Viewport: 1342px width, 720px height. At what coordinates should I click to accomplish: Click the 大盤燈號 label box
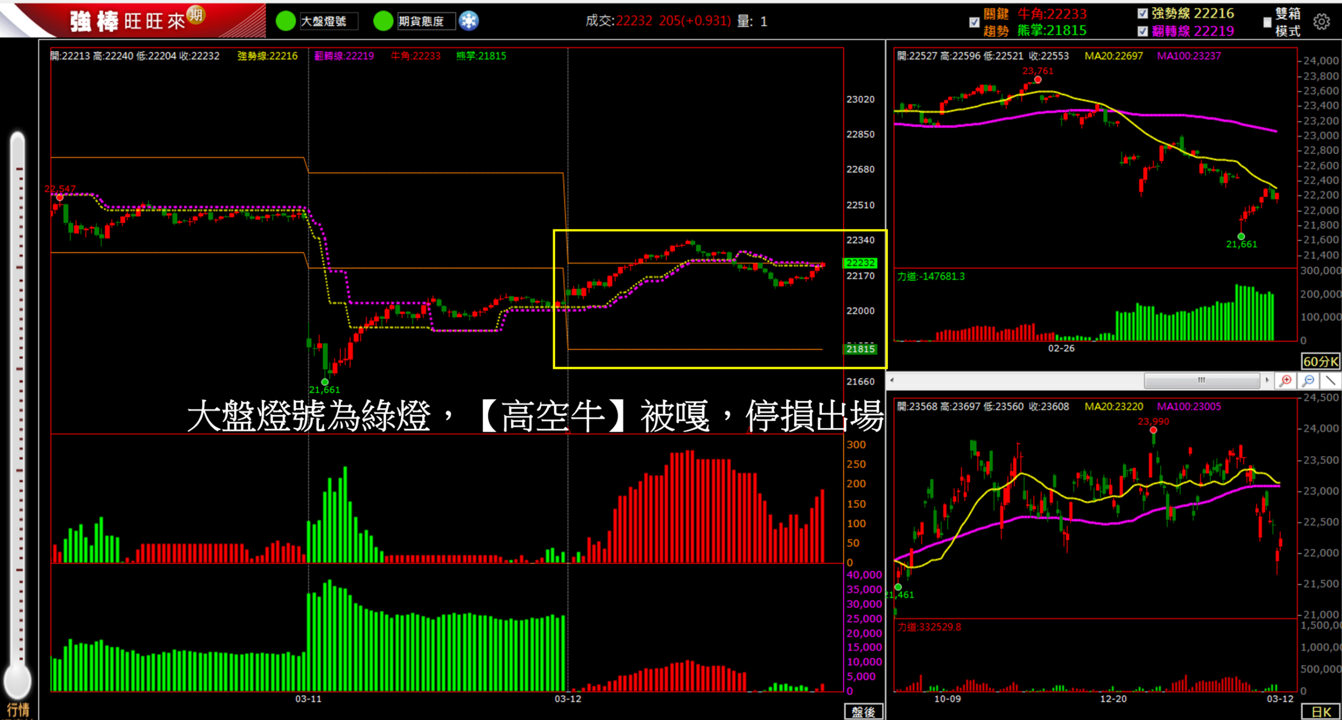coord(328,21)
